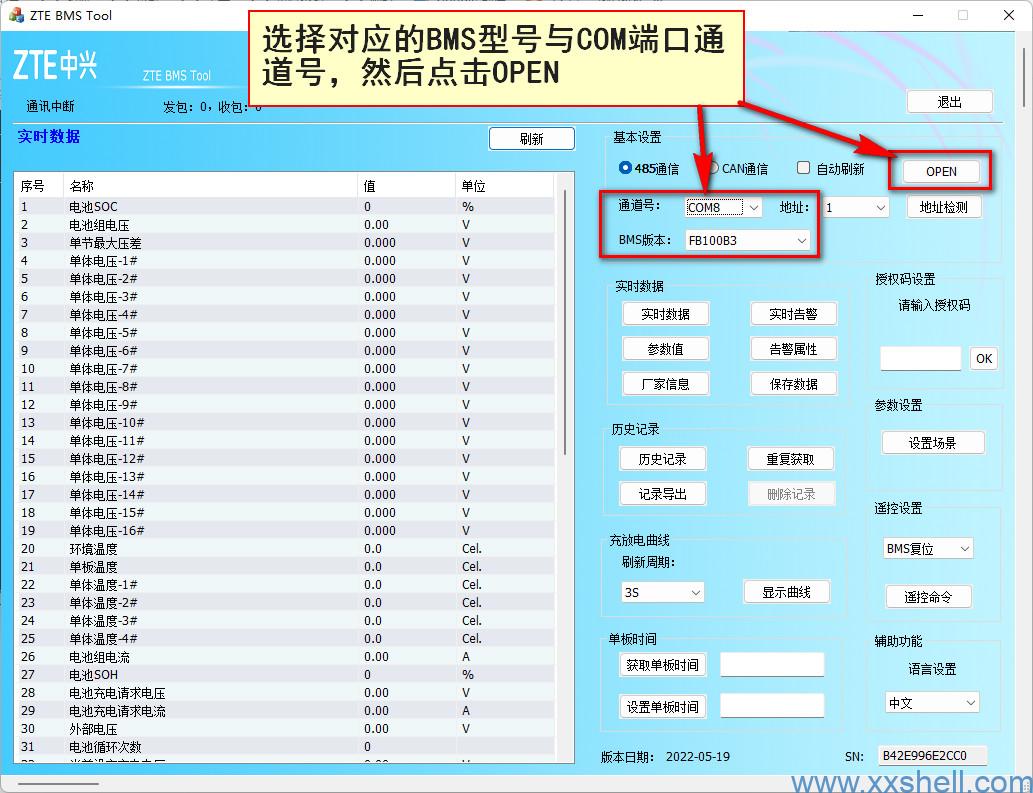The image size is (1033, 793).
Task: Click the OPEN button
Action: tap(940, 171)
